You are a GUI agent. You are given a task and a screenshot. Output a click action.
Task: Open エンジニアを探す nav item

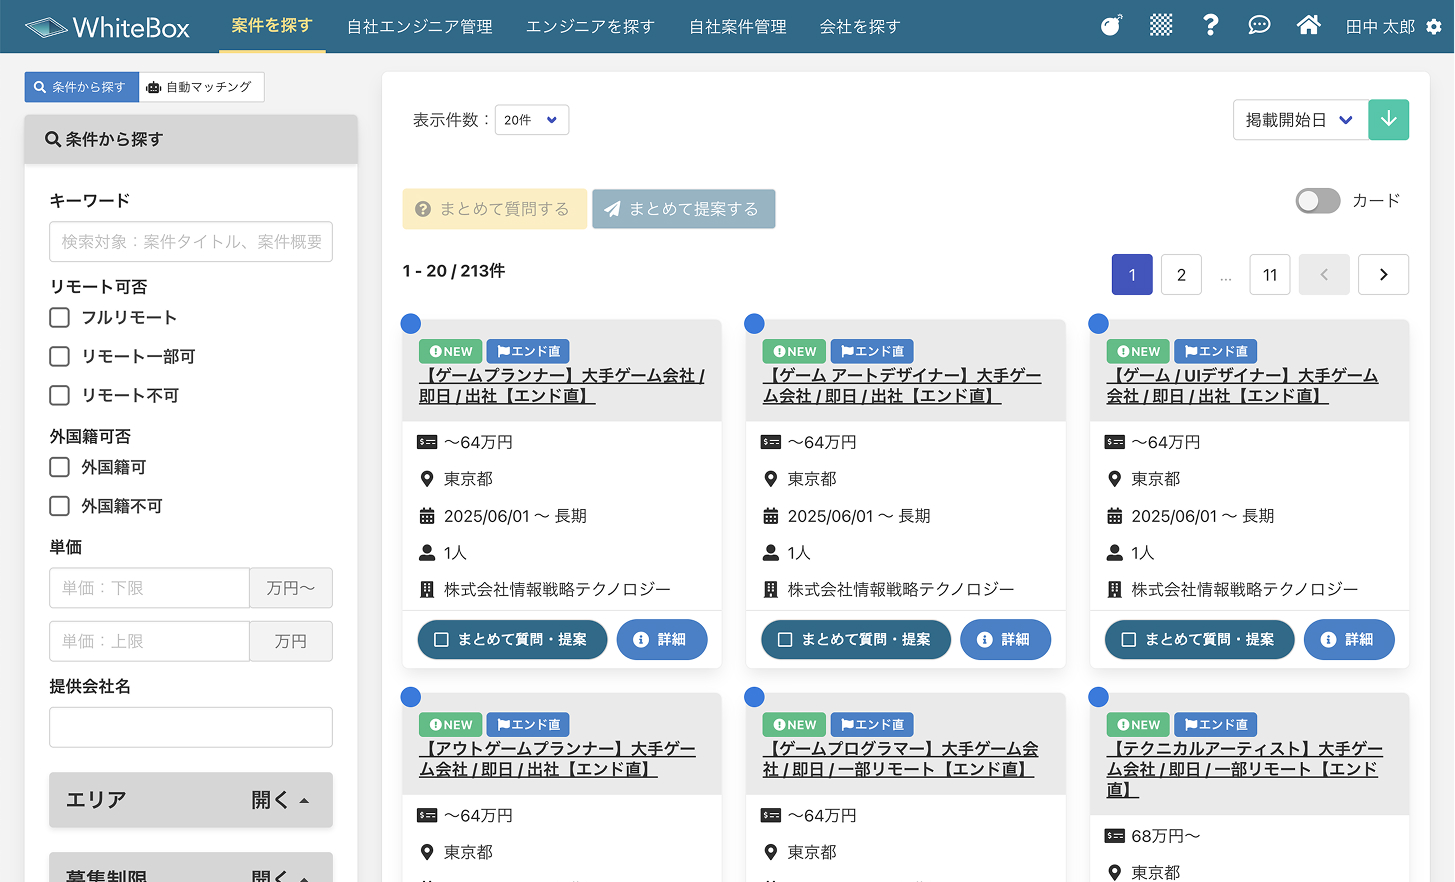[x=590, y=27]
